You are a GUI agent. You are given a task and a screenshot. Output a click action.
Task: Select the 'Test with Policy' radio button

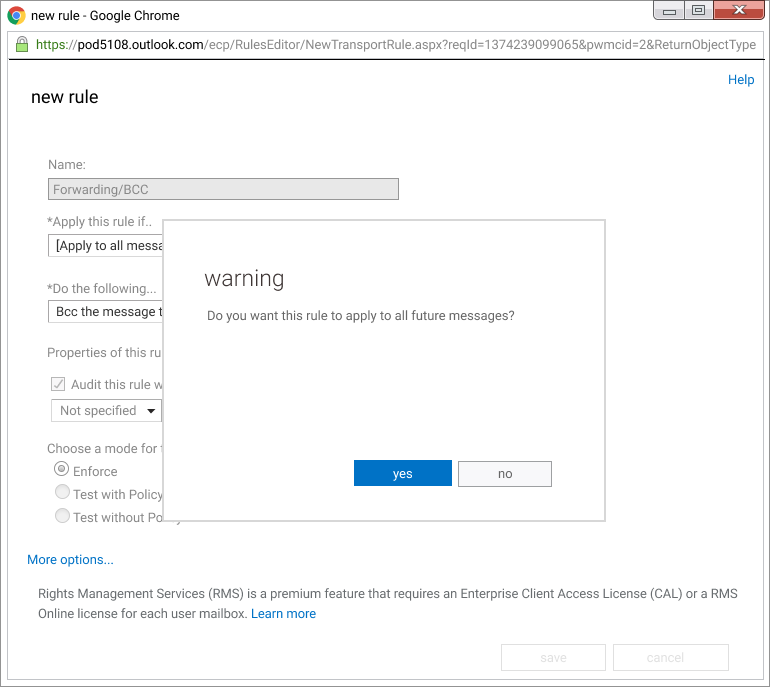point(62,493)
